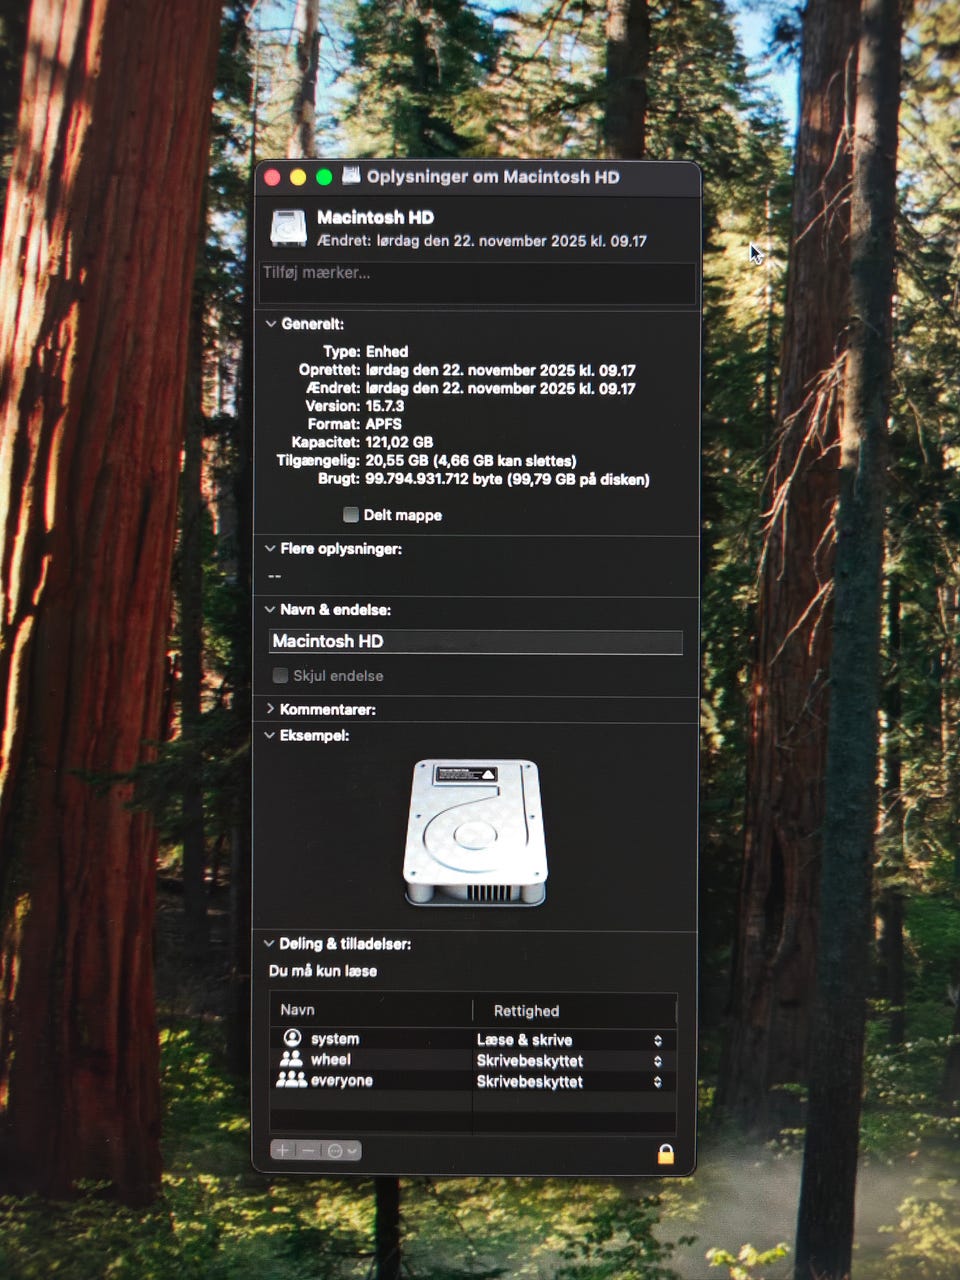Click the Macintosh HD name text field
Image resolution: width=960 pixels, height=1280 pixels.
(476, 642)
